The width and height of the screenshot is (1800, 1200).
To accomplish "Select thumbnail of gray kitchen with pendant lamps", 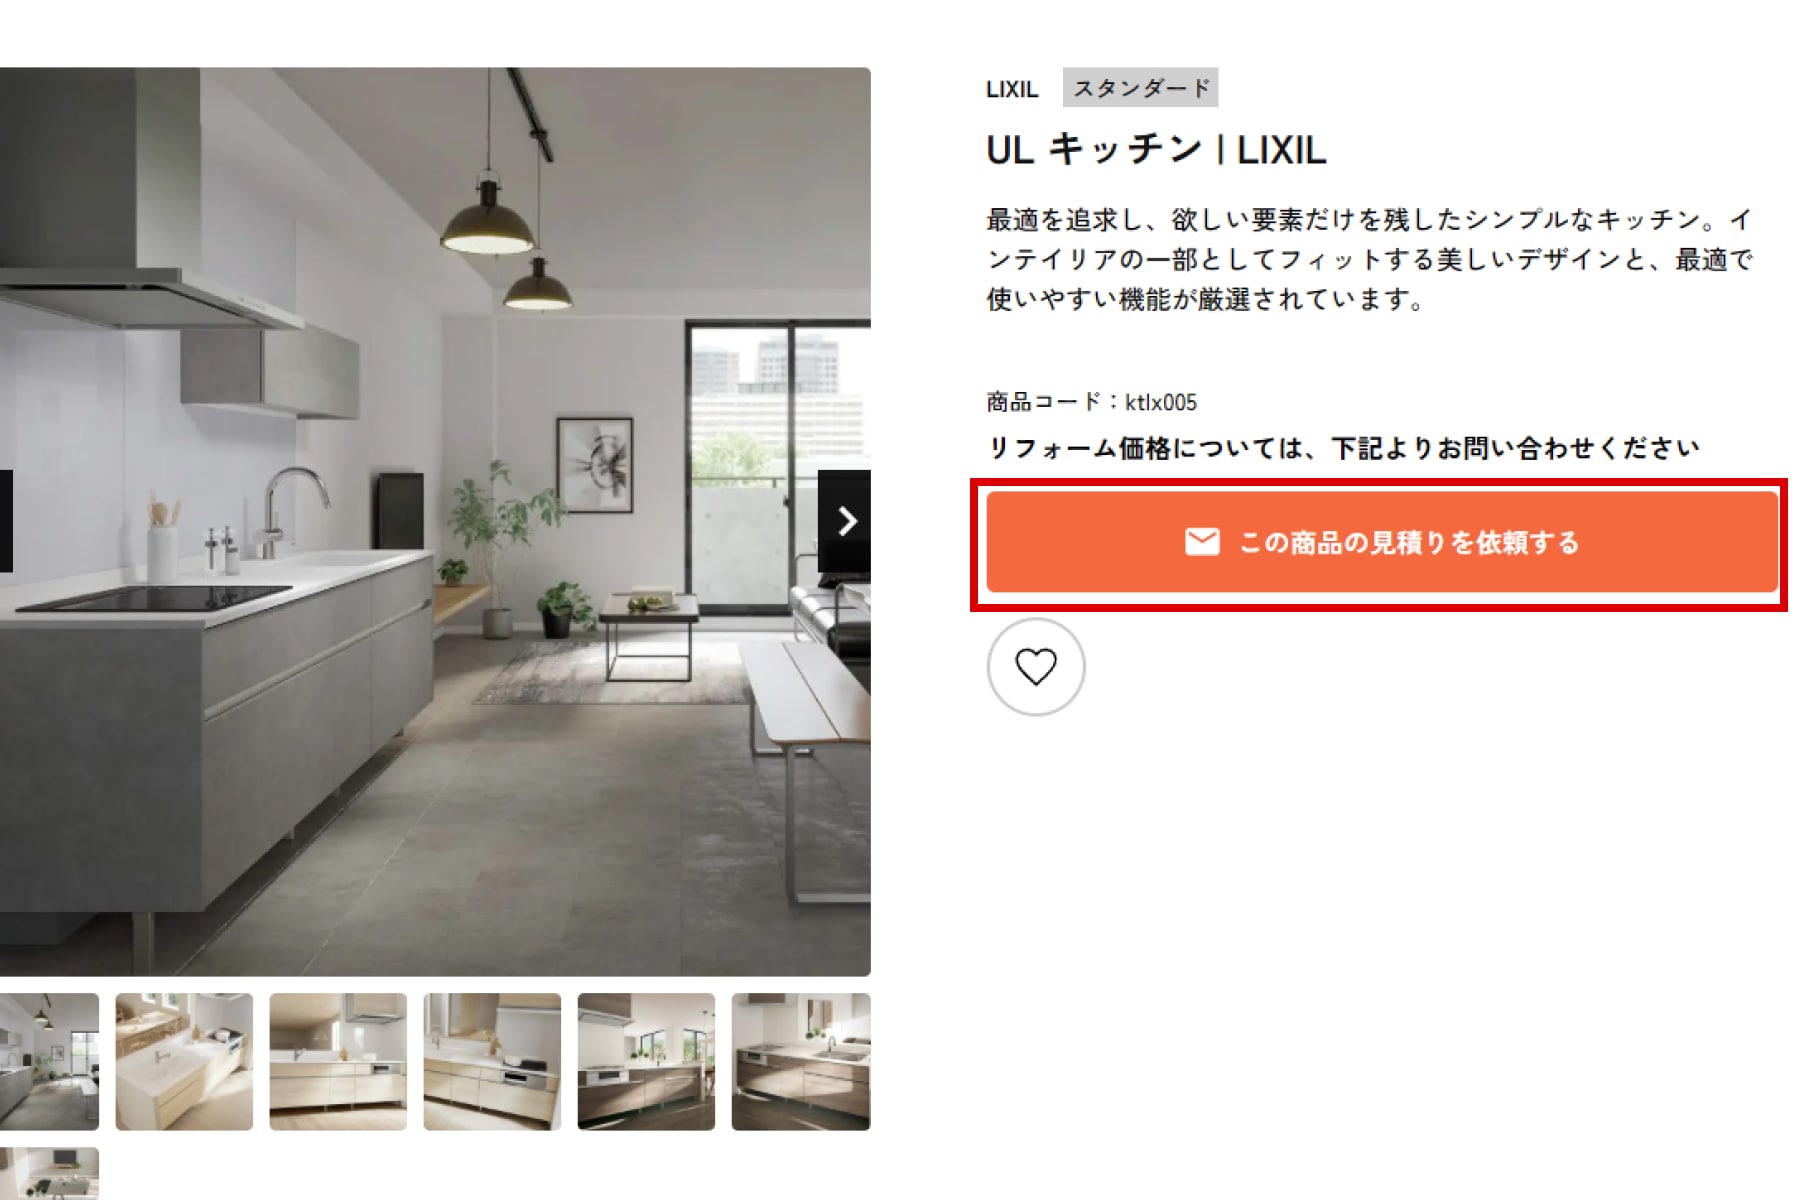I will pos(49,1061).
